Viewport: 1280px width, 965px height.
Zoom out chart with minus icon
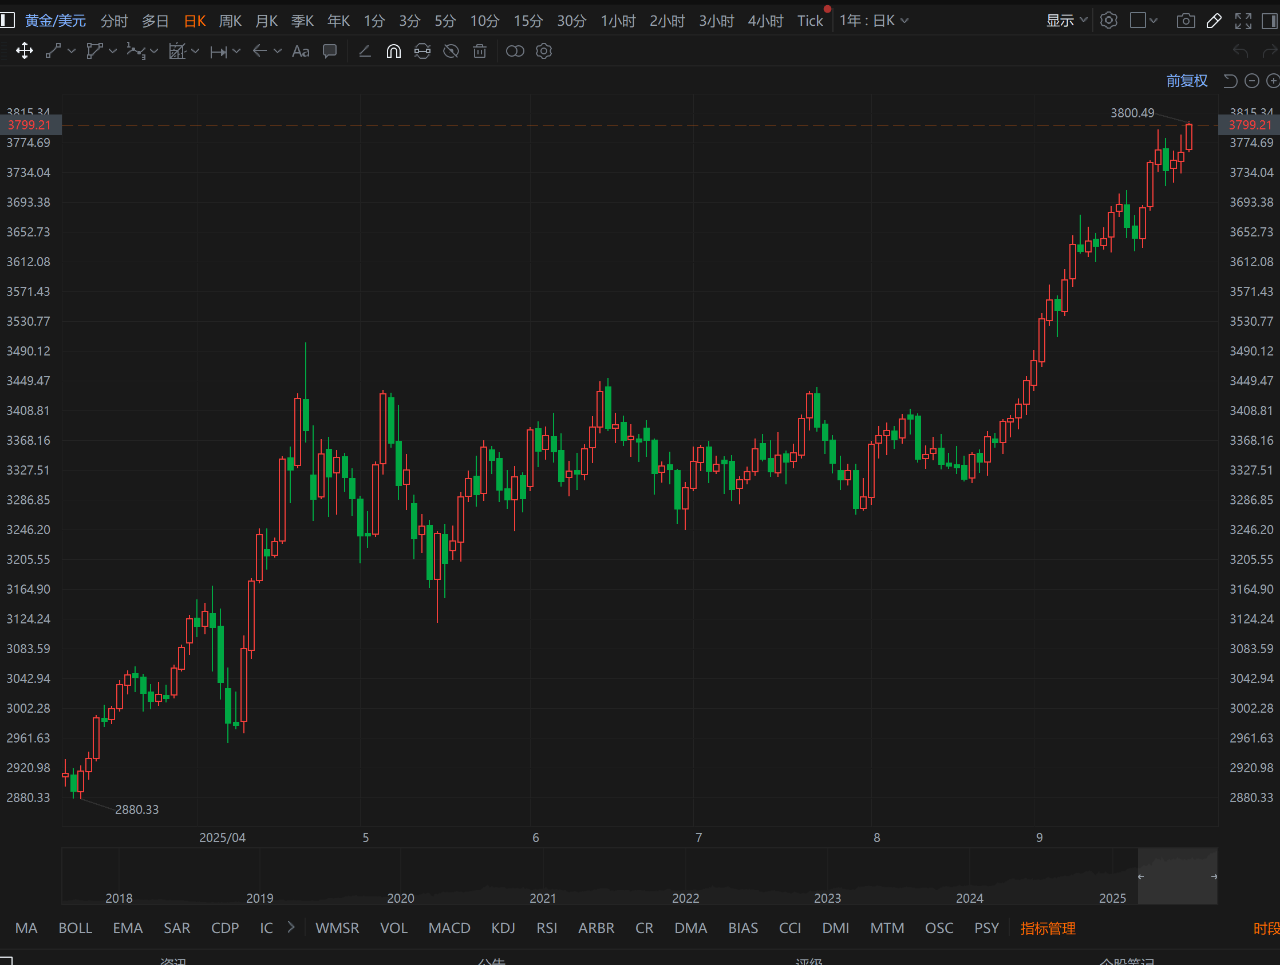1252,81
